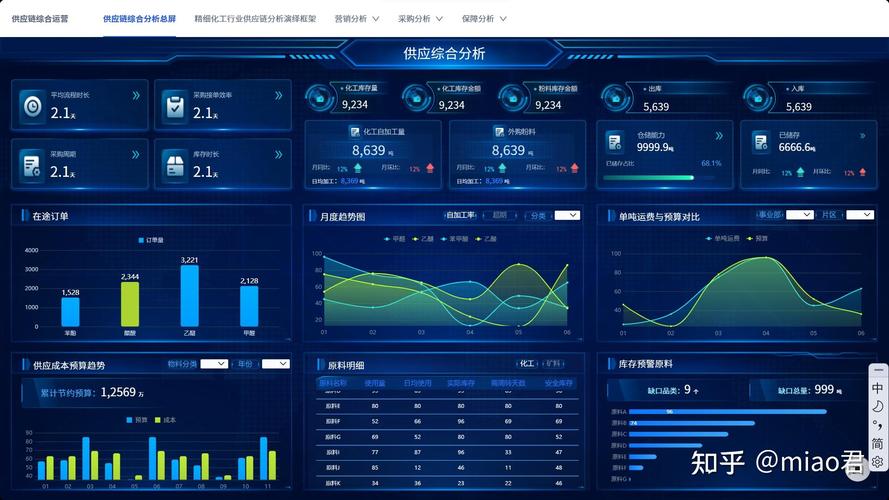The height and width of the screenshot is (500, 889).
Task: Toggle the blue 预算 legend in cost chart
Action: point(137,420)
